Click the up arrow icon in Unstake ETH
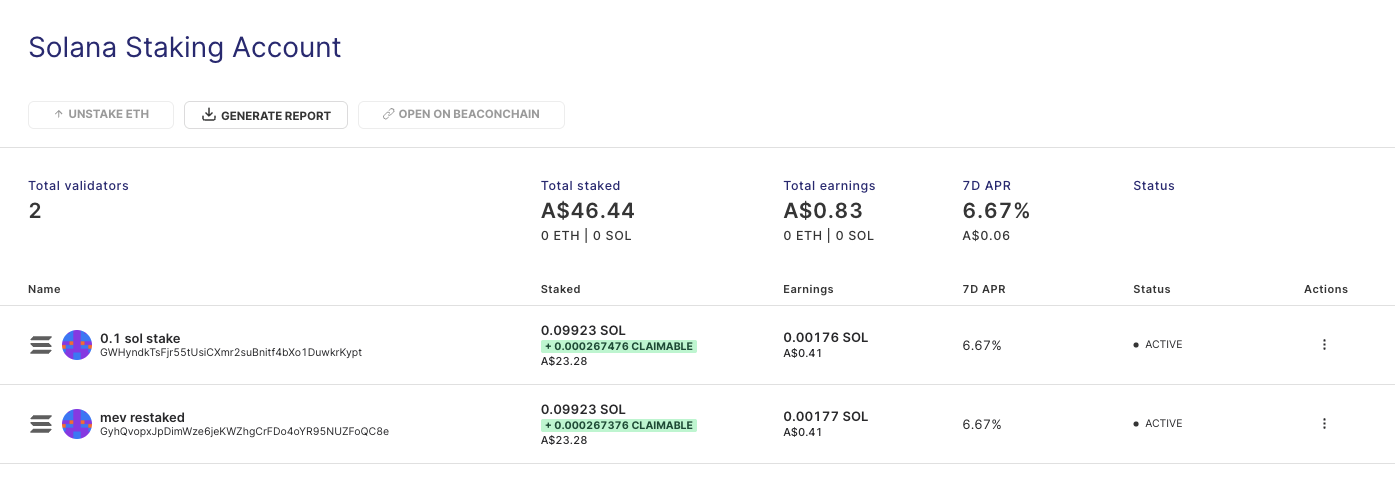The image size is (1395, 479). click(x=59, y=115)
